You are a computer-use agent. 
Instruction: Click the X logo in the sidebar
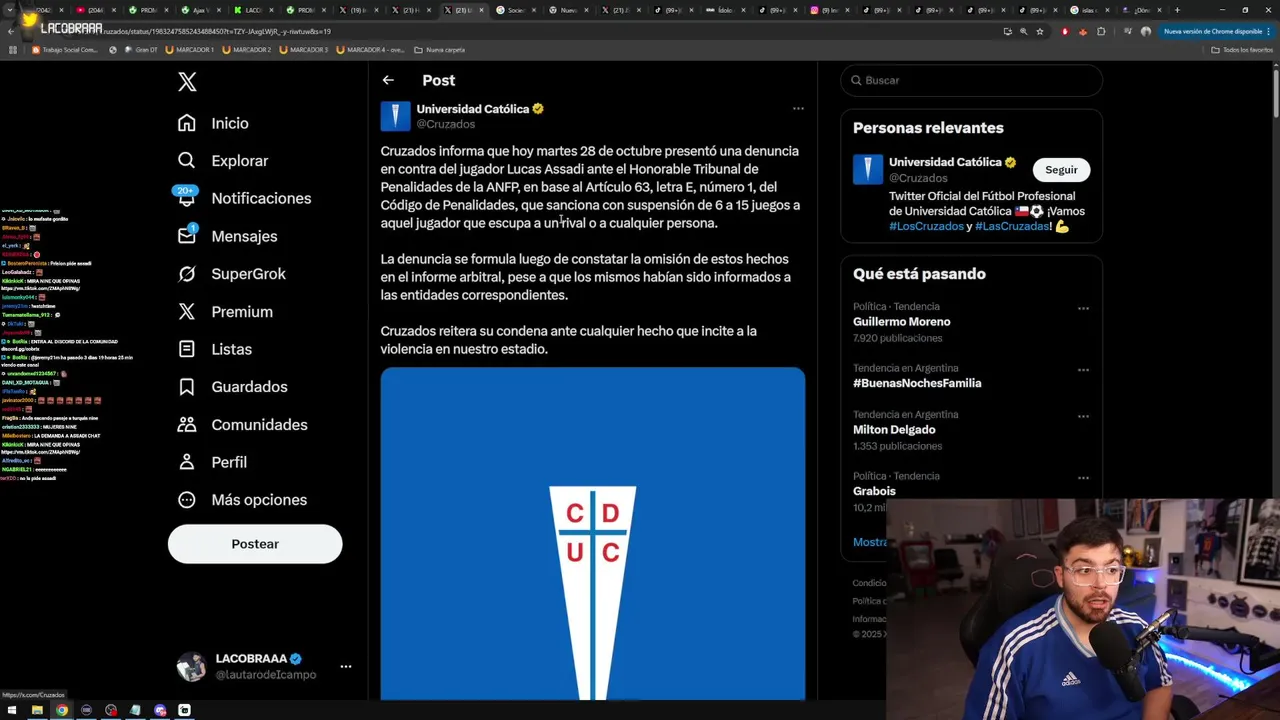187,82
